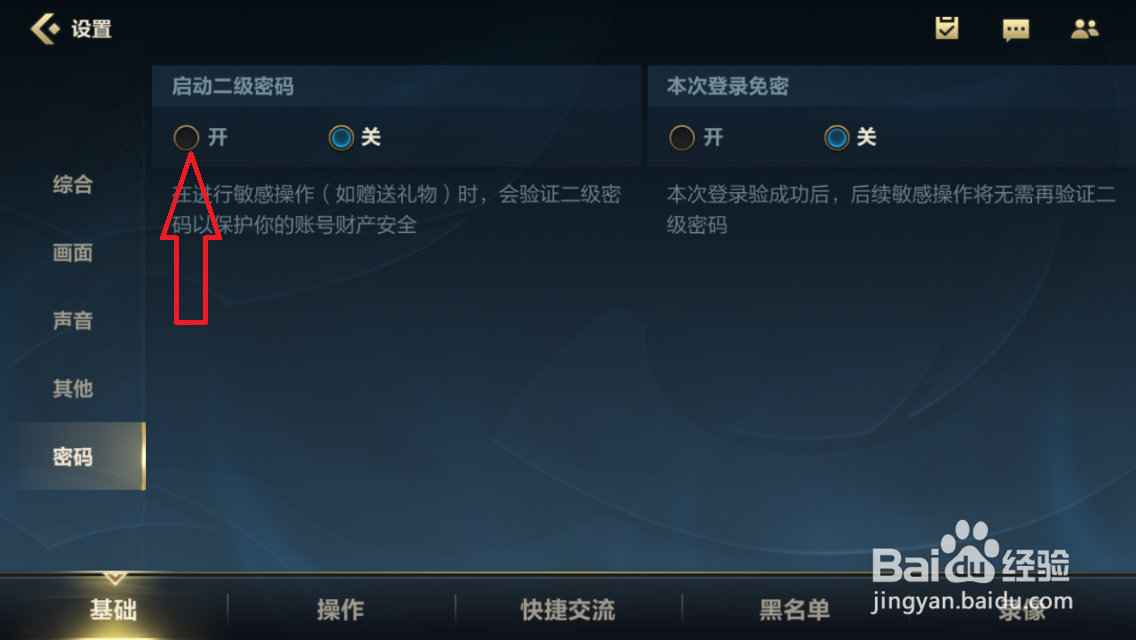Open the task checklist icon

(946, 28)
